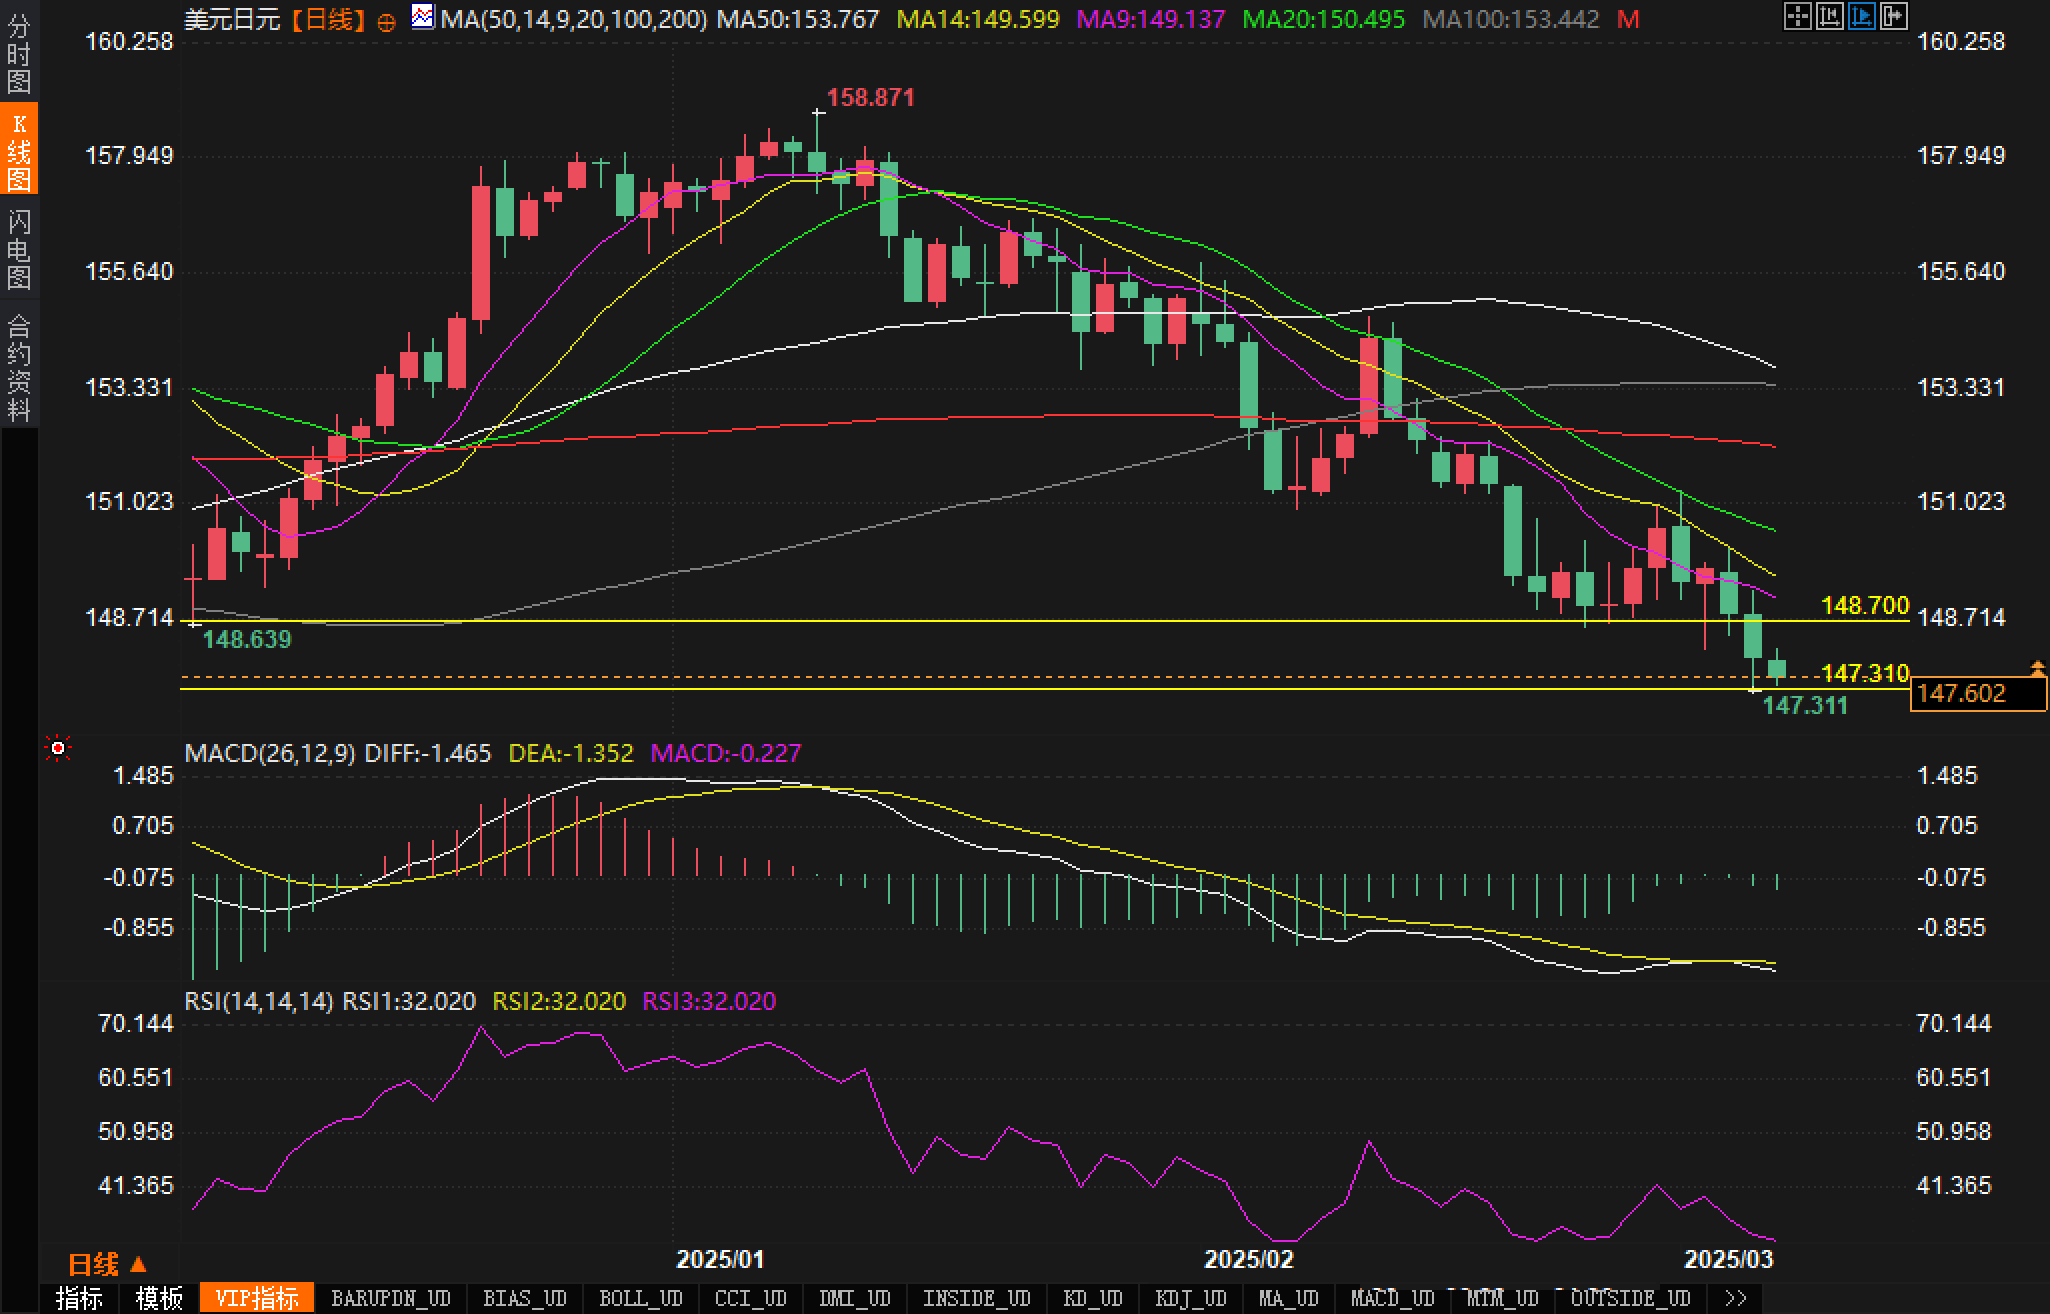This screenshot has height=1314, width=2050.
Task: Switch to 分时图 view in sidebar
Action: 19,54
